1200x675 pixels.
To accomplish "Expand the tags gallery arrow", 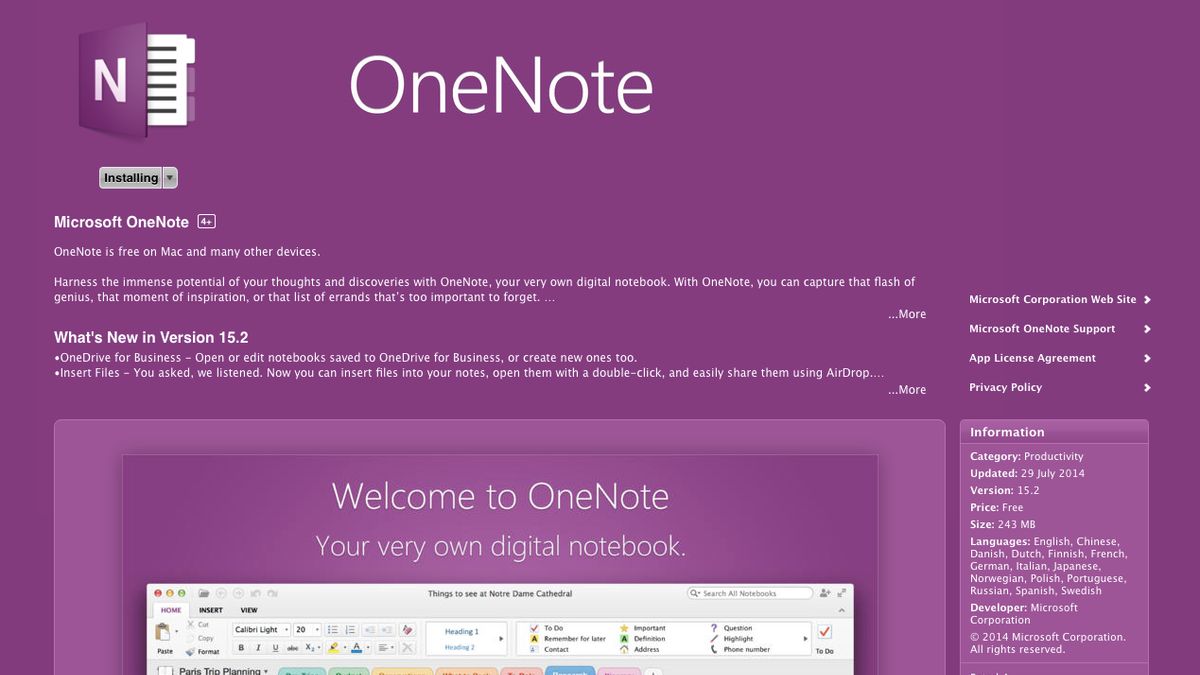I will [x=805, y=638].
